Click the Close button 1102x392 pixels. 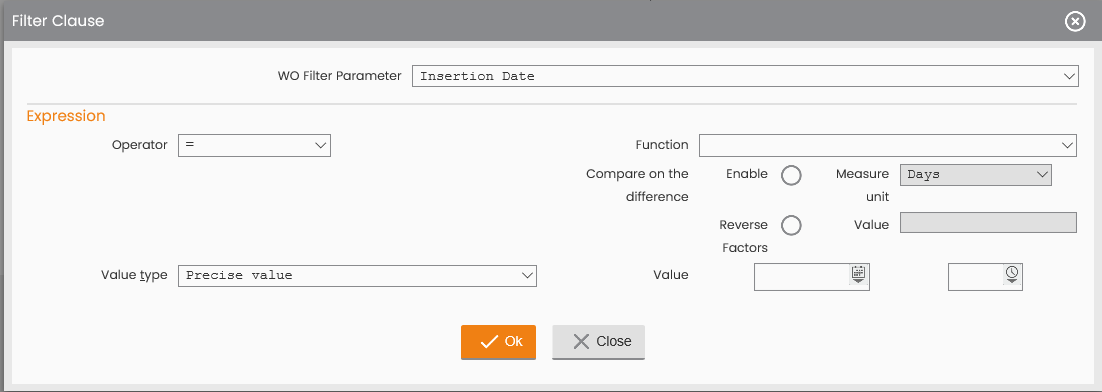(598, 342)
